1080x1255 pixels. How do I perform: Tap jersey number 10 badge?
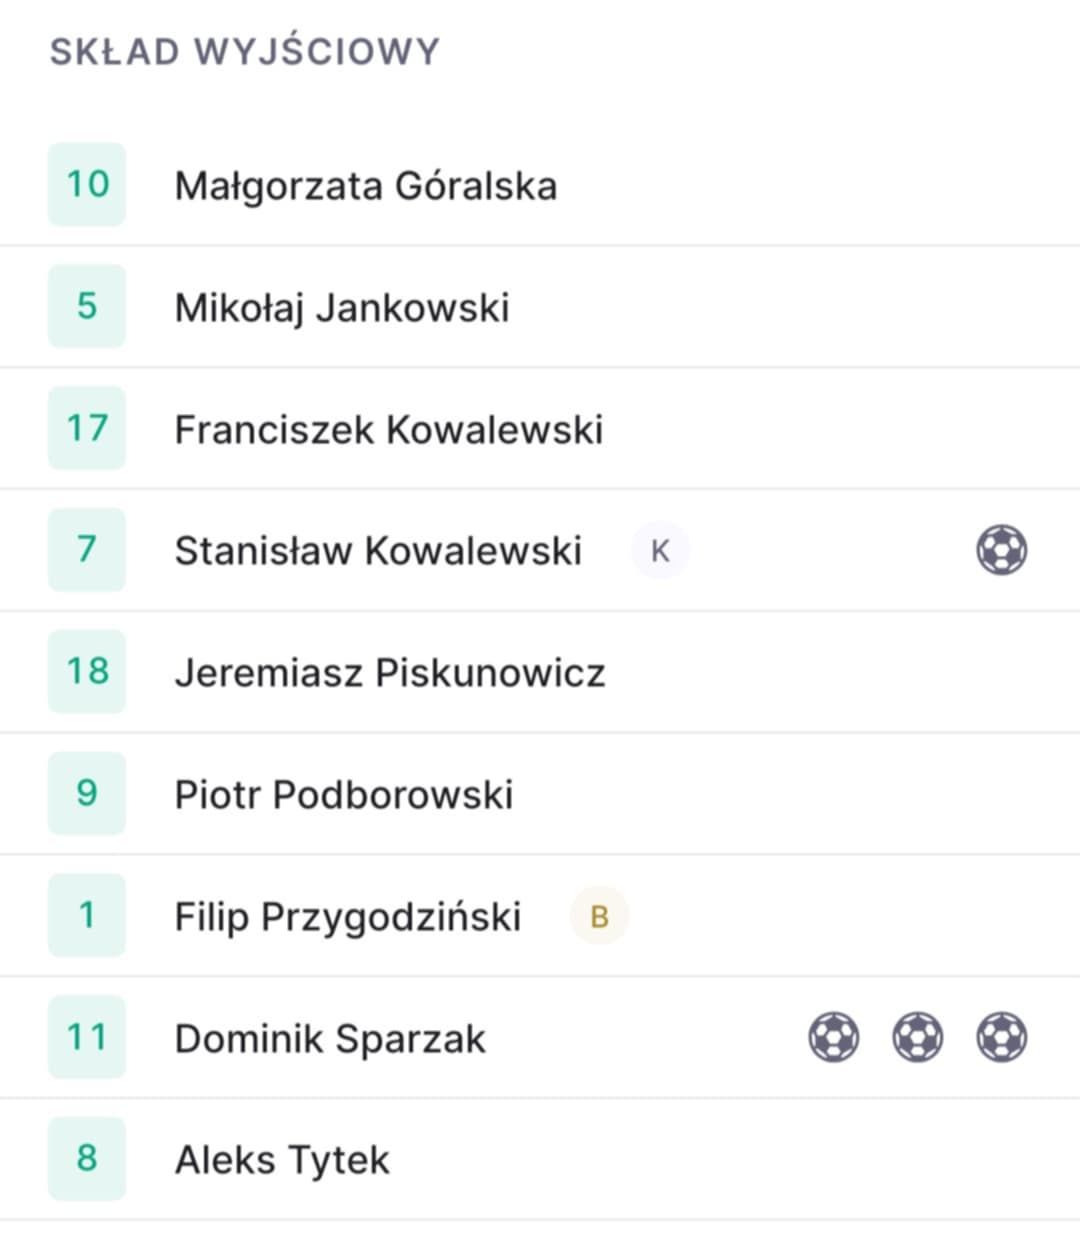87,184
